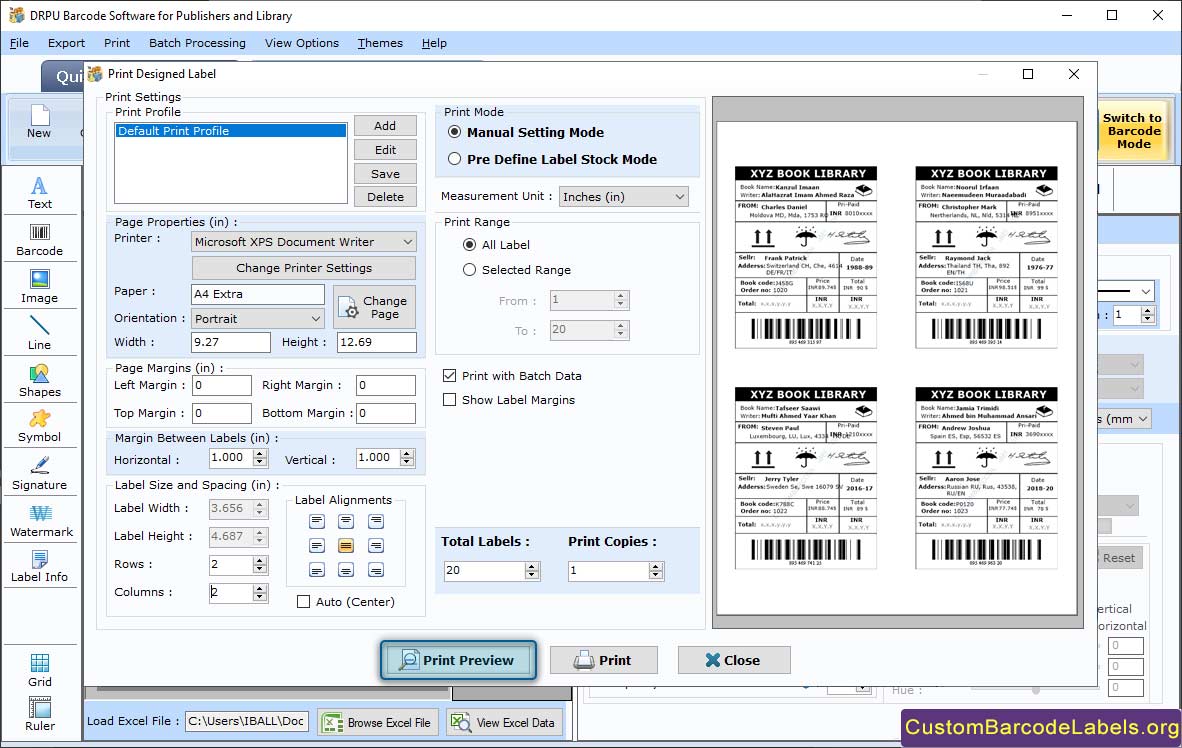Viewport: 1182px width, 748px height.
Task: Select highlighted center alignment icon
Action: [x=346, y=545]
